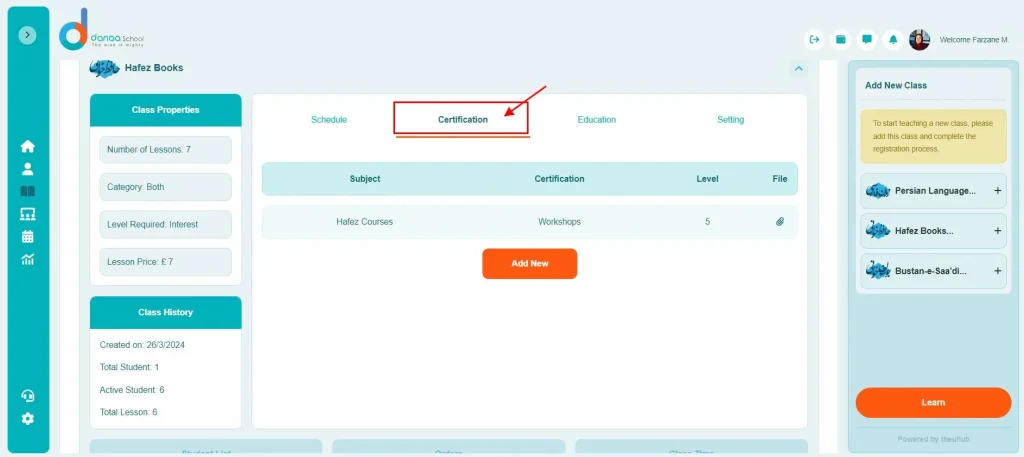Switch to the Schedule tab
This screenshot has height=457, width=1024.
328,119
